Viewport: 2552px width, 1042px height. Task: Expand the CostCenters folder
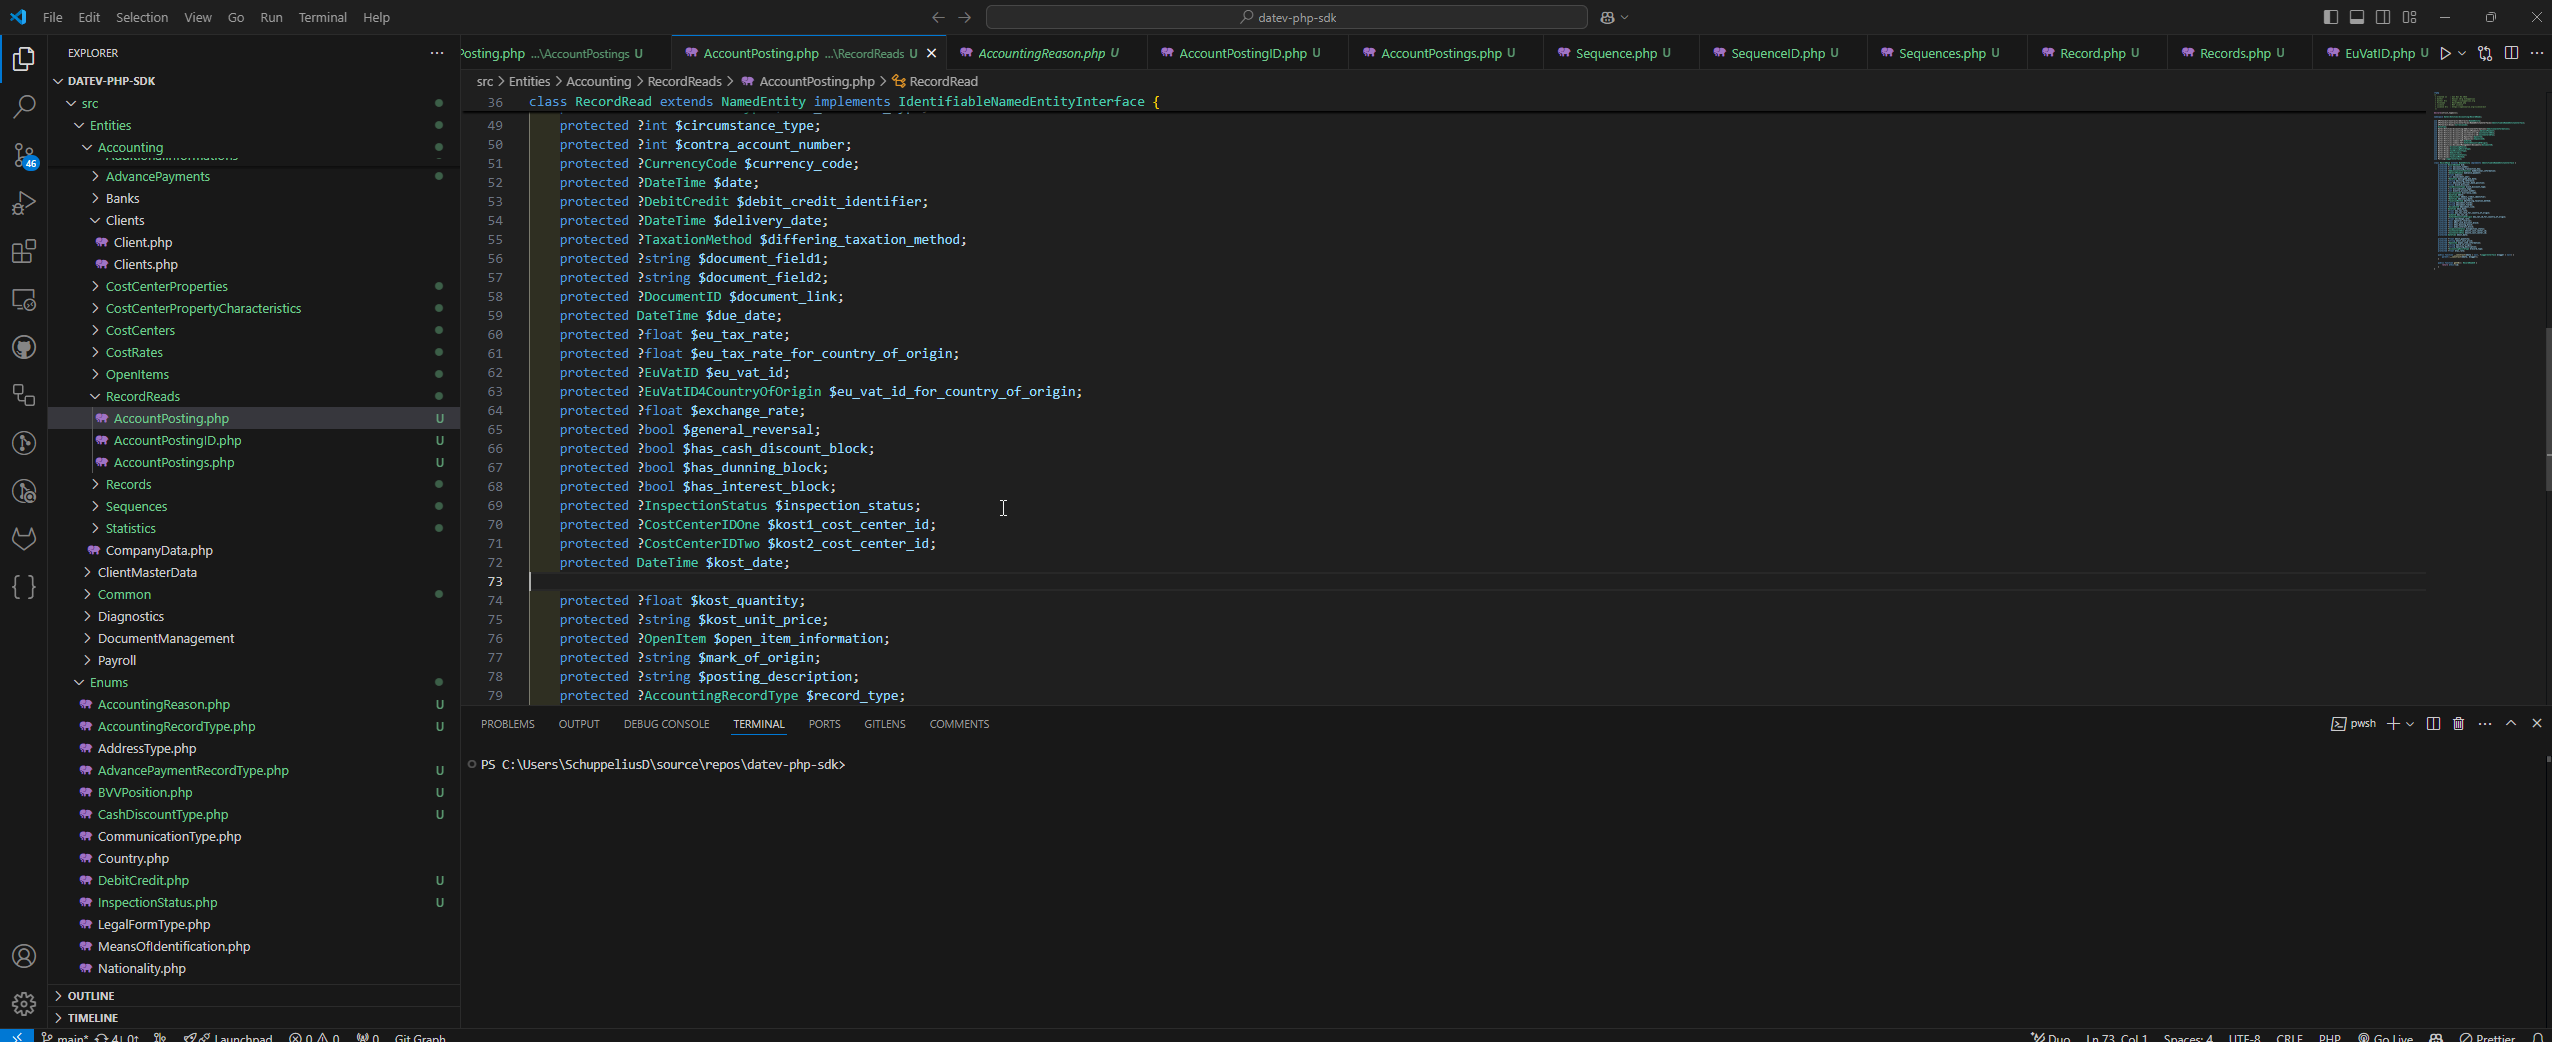click(140, 331)
